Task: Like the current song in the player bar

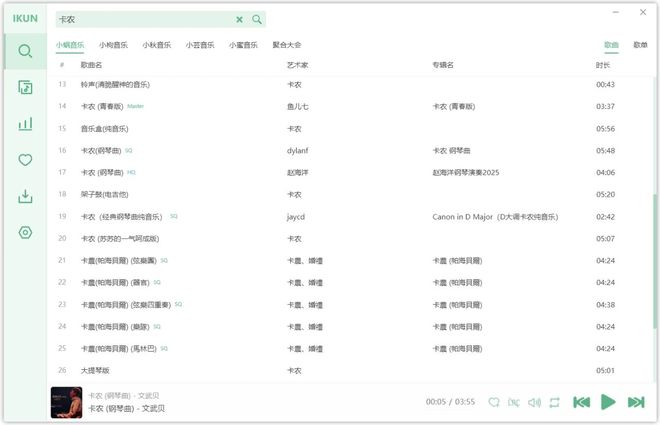Action: click(x=493, y=402)
